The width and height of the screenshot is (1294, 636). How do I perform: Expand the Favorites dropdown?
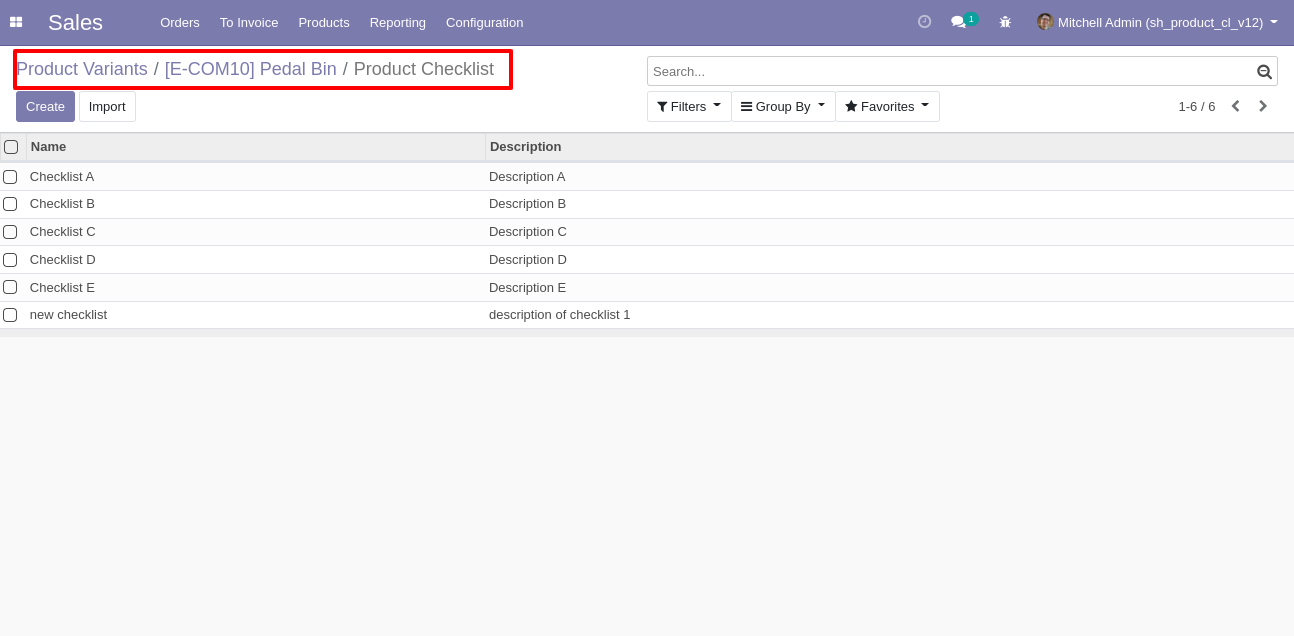[x=887, y=106]
